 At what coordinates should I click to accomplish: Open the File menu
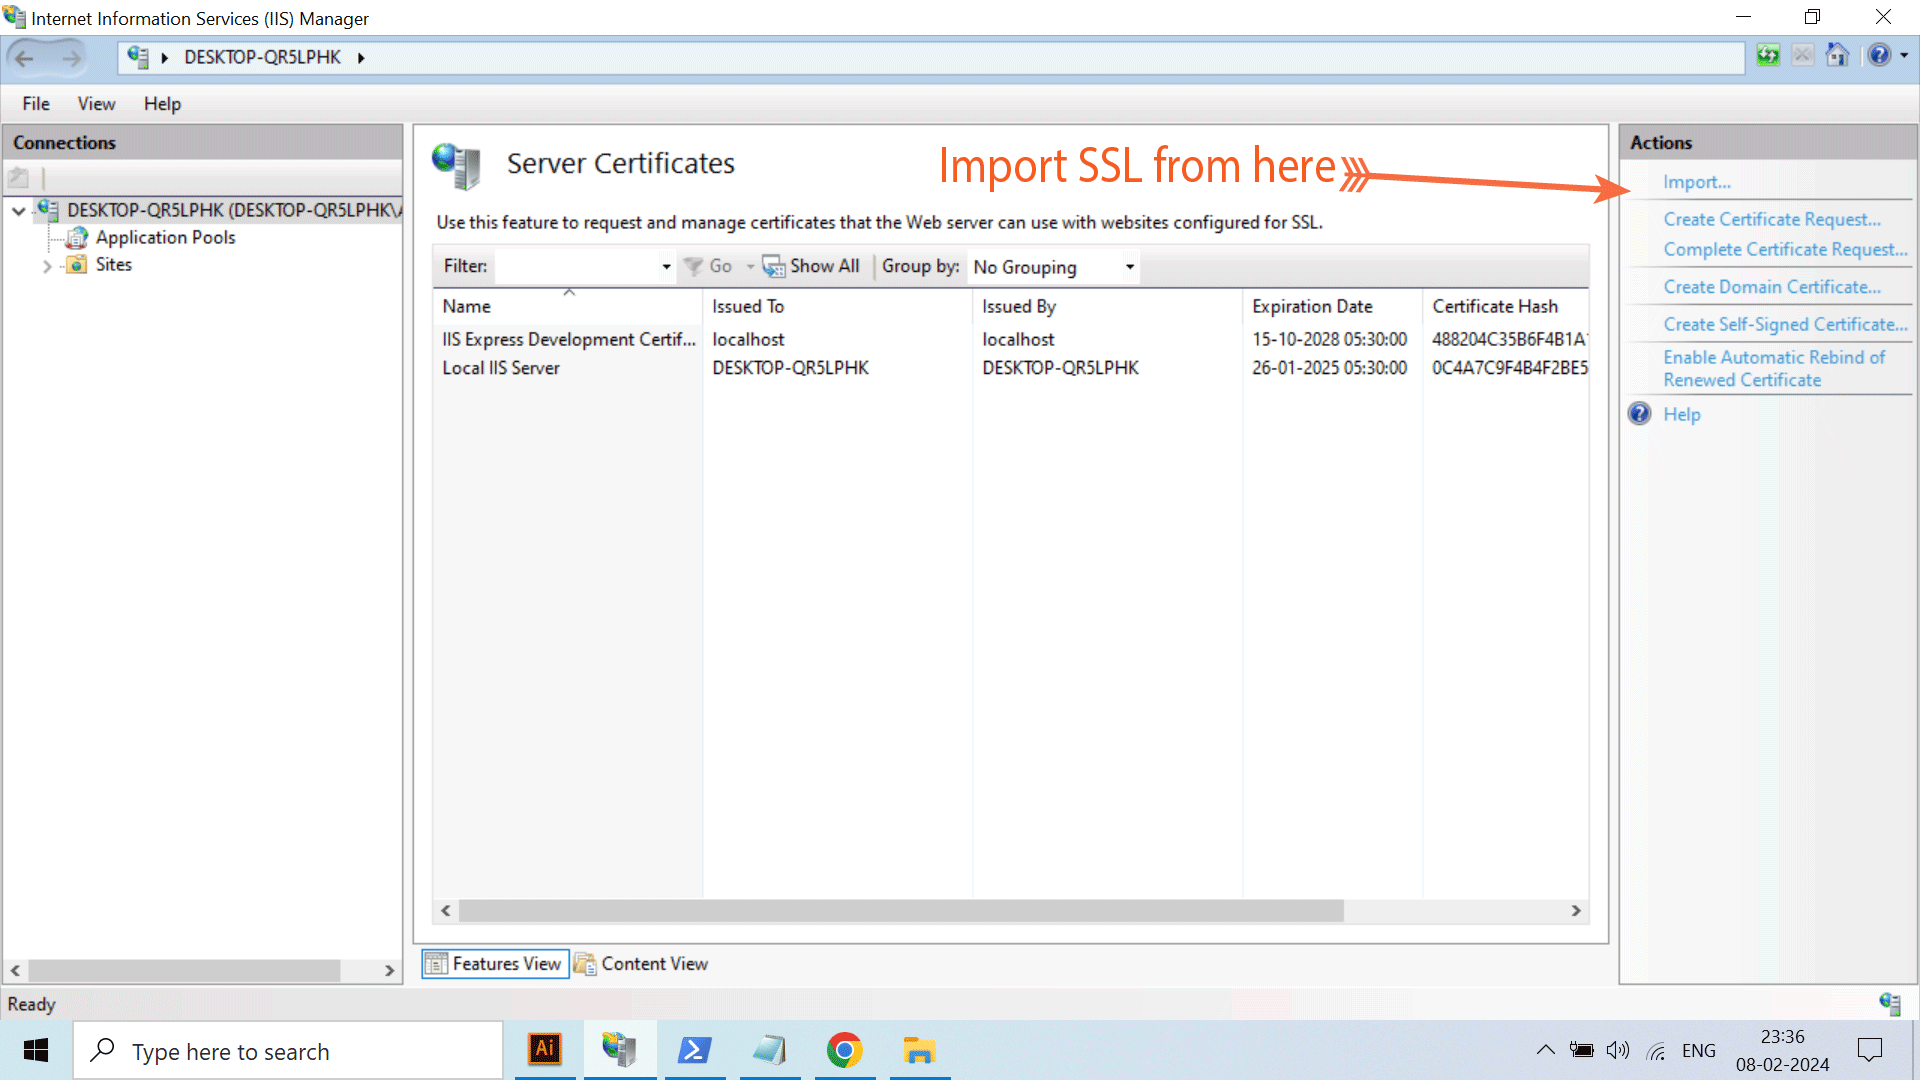tap(36, 104)
